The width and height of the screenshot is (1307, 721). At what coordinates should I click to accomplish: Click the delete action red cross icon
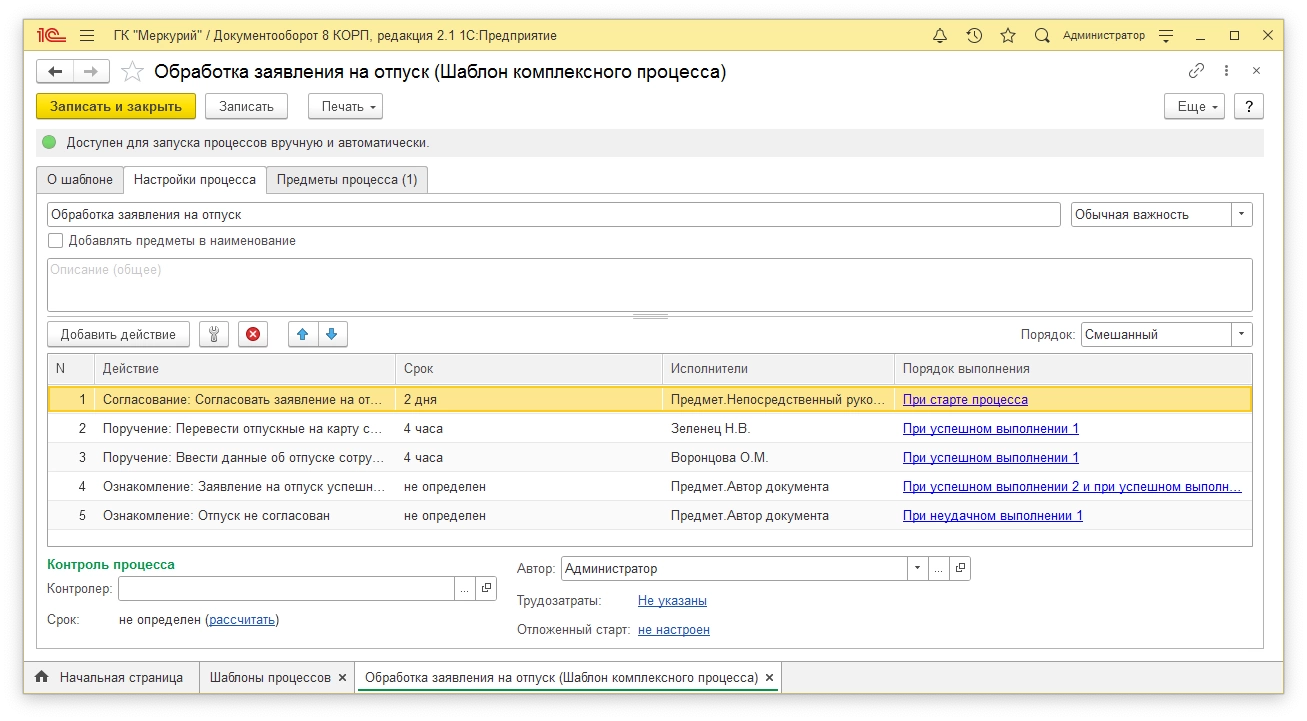pos(253,335)
